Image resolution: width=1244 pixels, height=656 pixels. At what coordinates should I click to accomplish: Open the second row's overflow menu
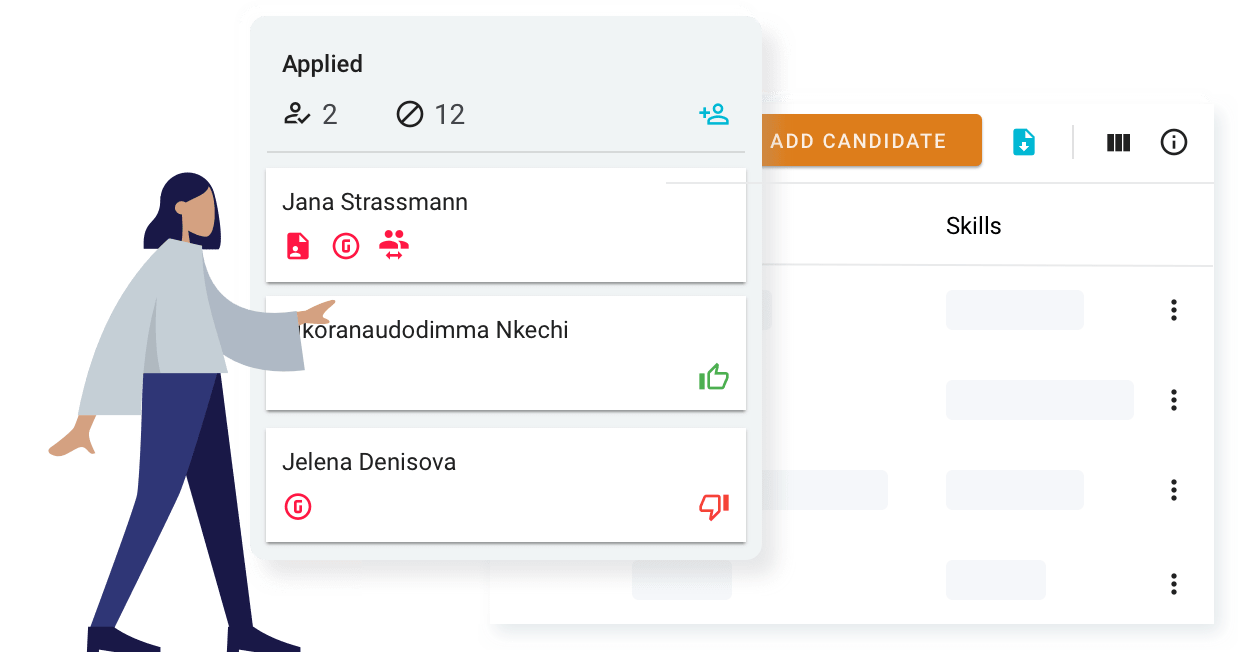(x=1173, y=400)
